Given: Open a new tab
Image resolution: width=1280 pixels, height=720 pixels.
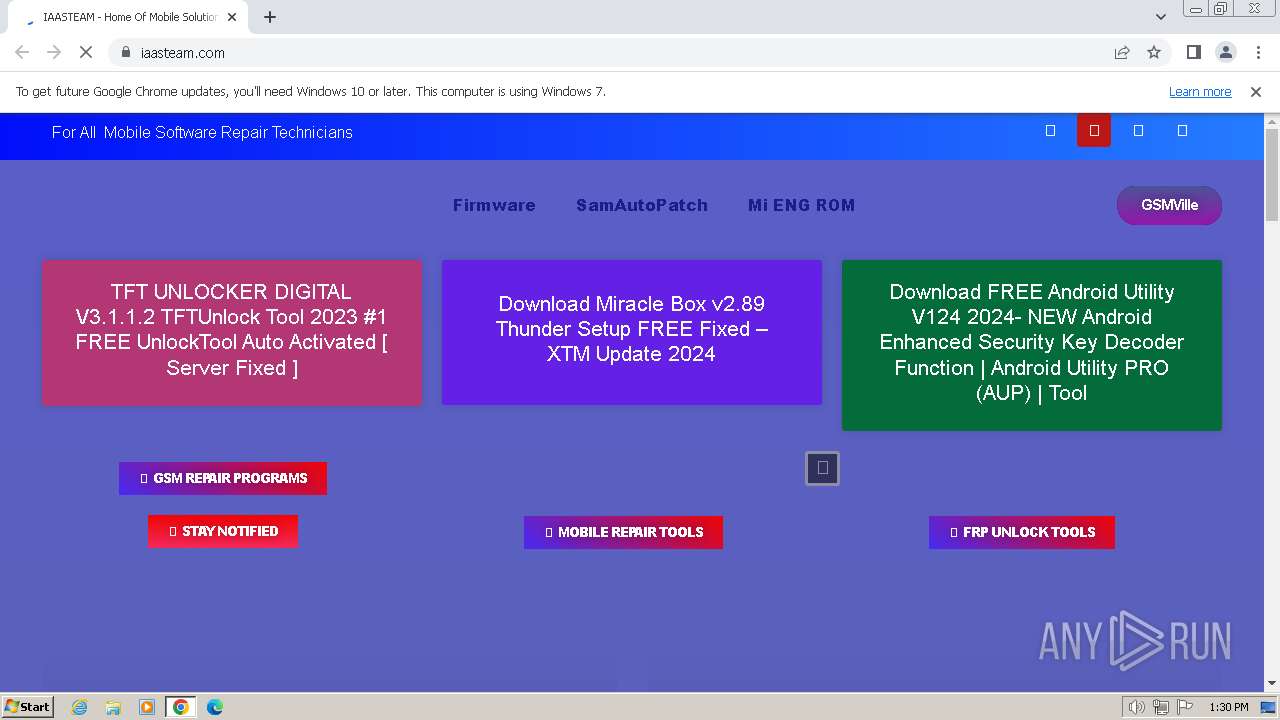Looking at the screenshot, I should click(270, 17).
